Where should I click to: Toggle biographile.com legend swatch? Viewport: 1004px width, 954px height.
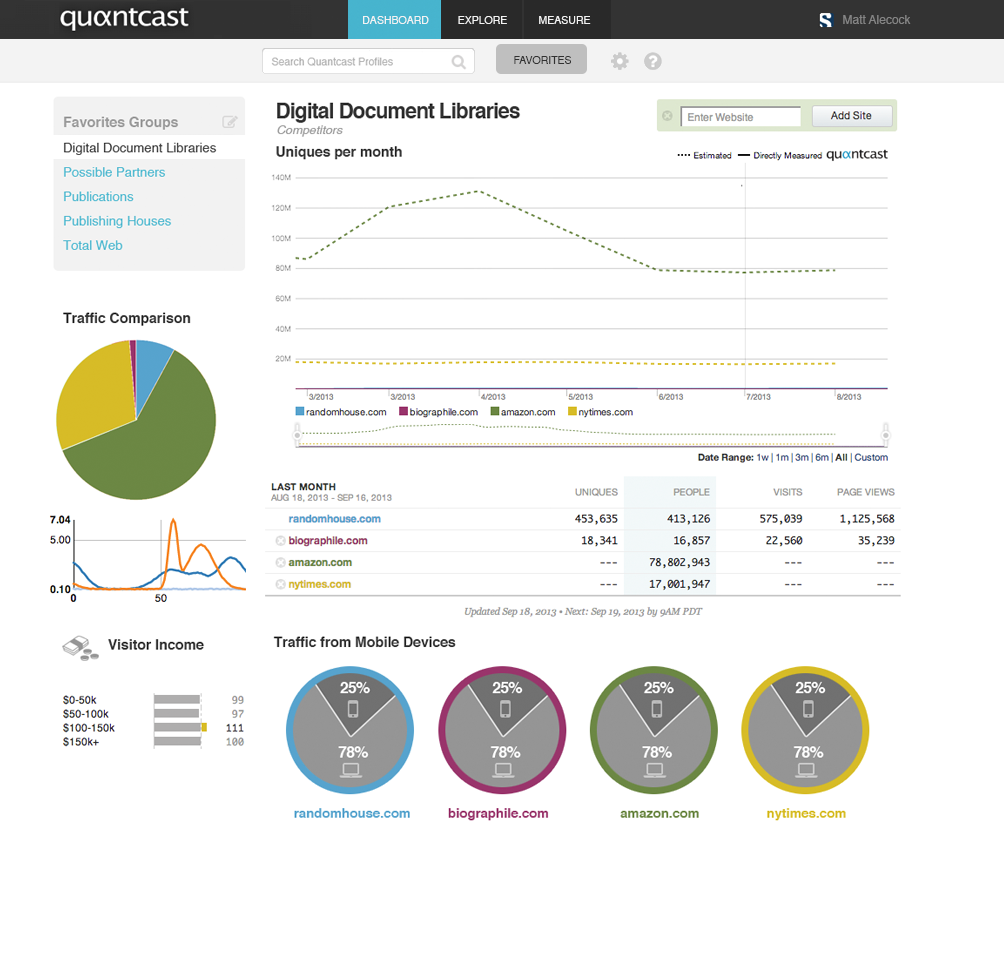[403, 411]
